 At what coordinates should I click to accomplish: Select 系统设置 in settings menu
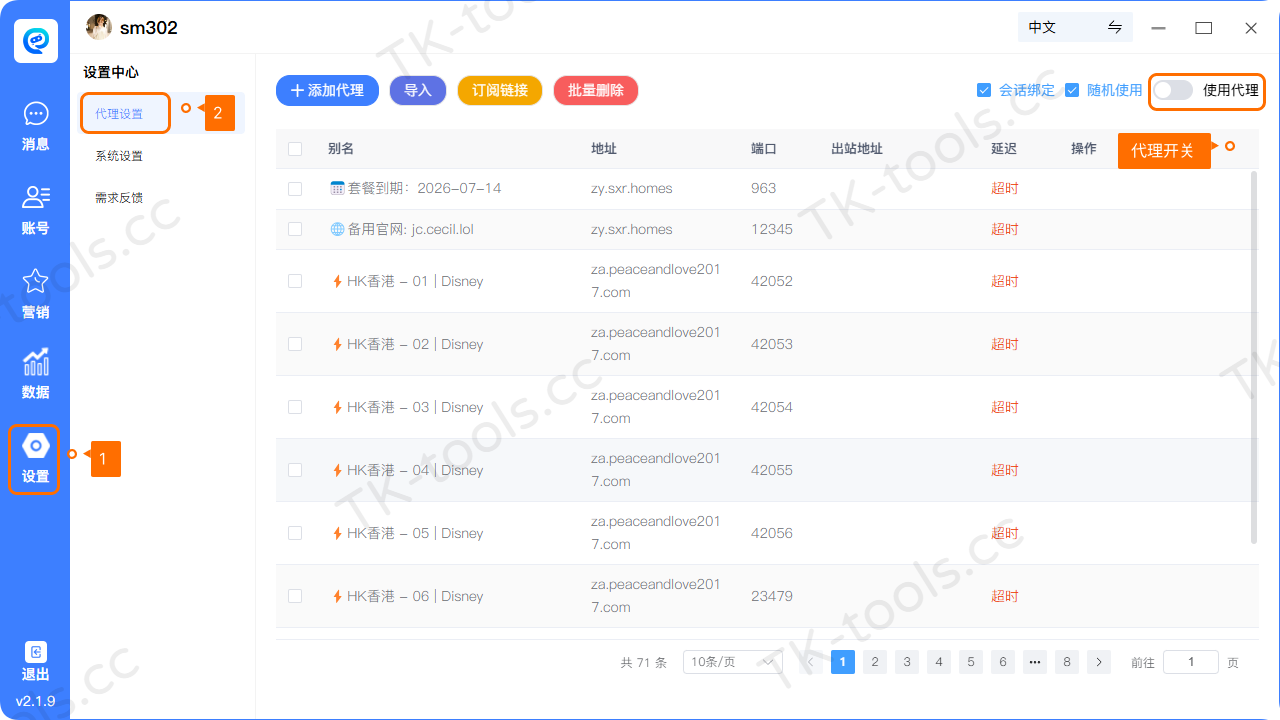tap(119, 156)
